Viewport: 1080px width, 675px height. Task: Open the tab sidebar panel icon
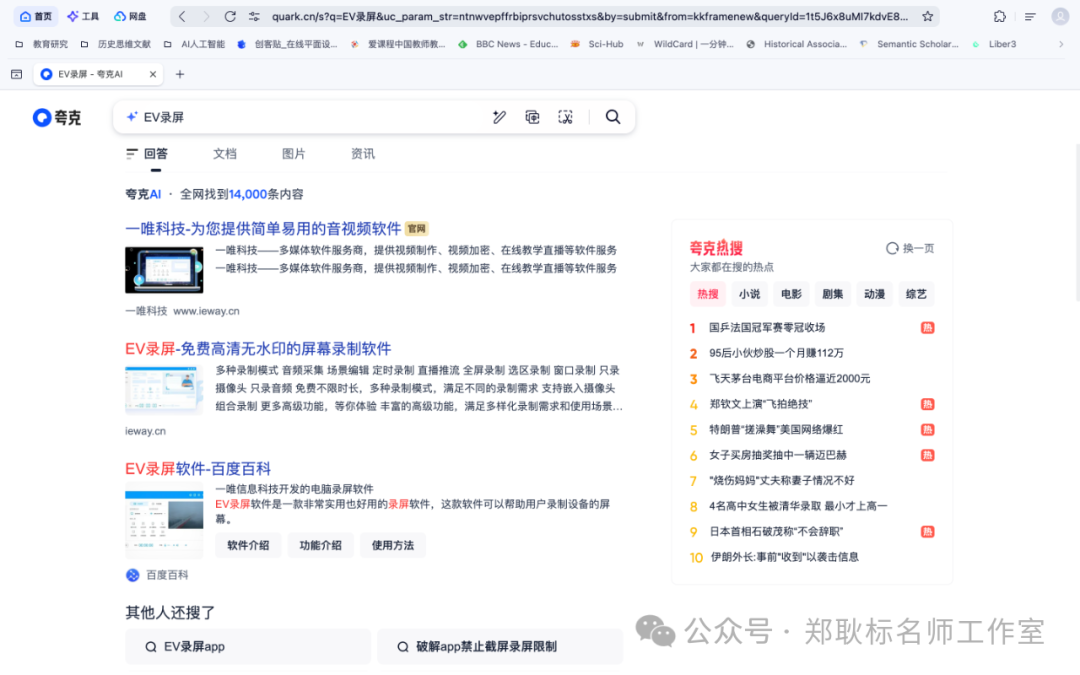tap(17, 74)
